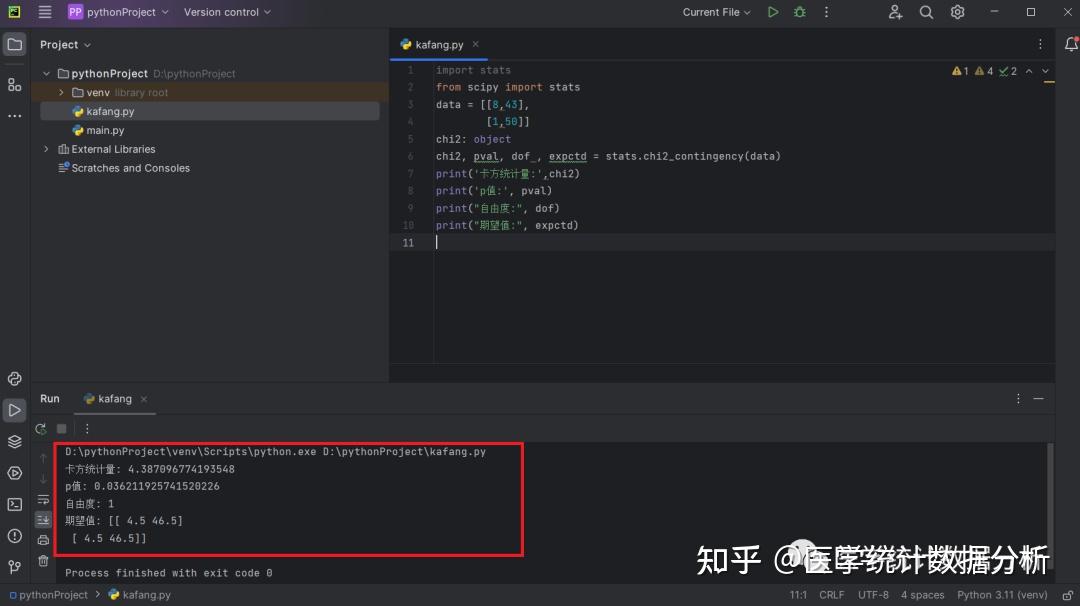Open the Terminal tool window icon
The image size is (1080, 606).
click(x=15, y=503)
